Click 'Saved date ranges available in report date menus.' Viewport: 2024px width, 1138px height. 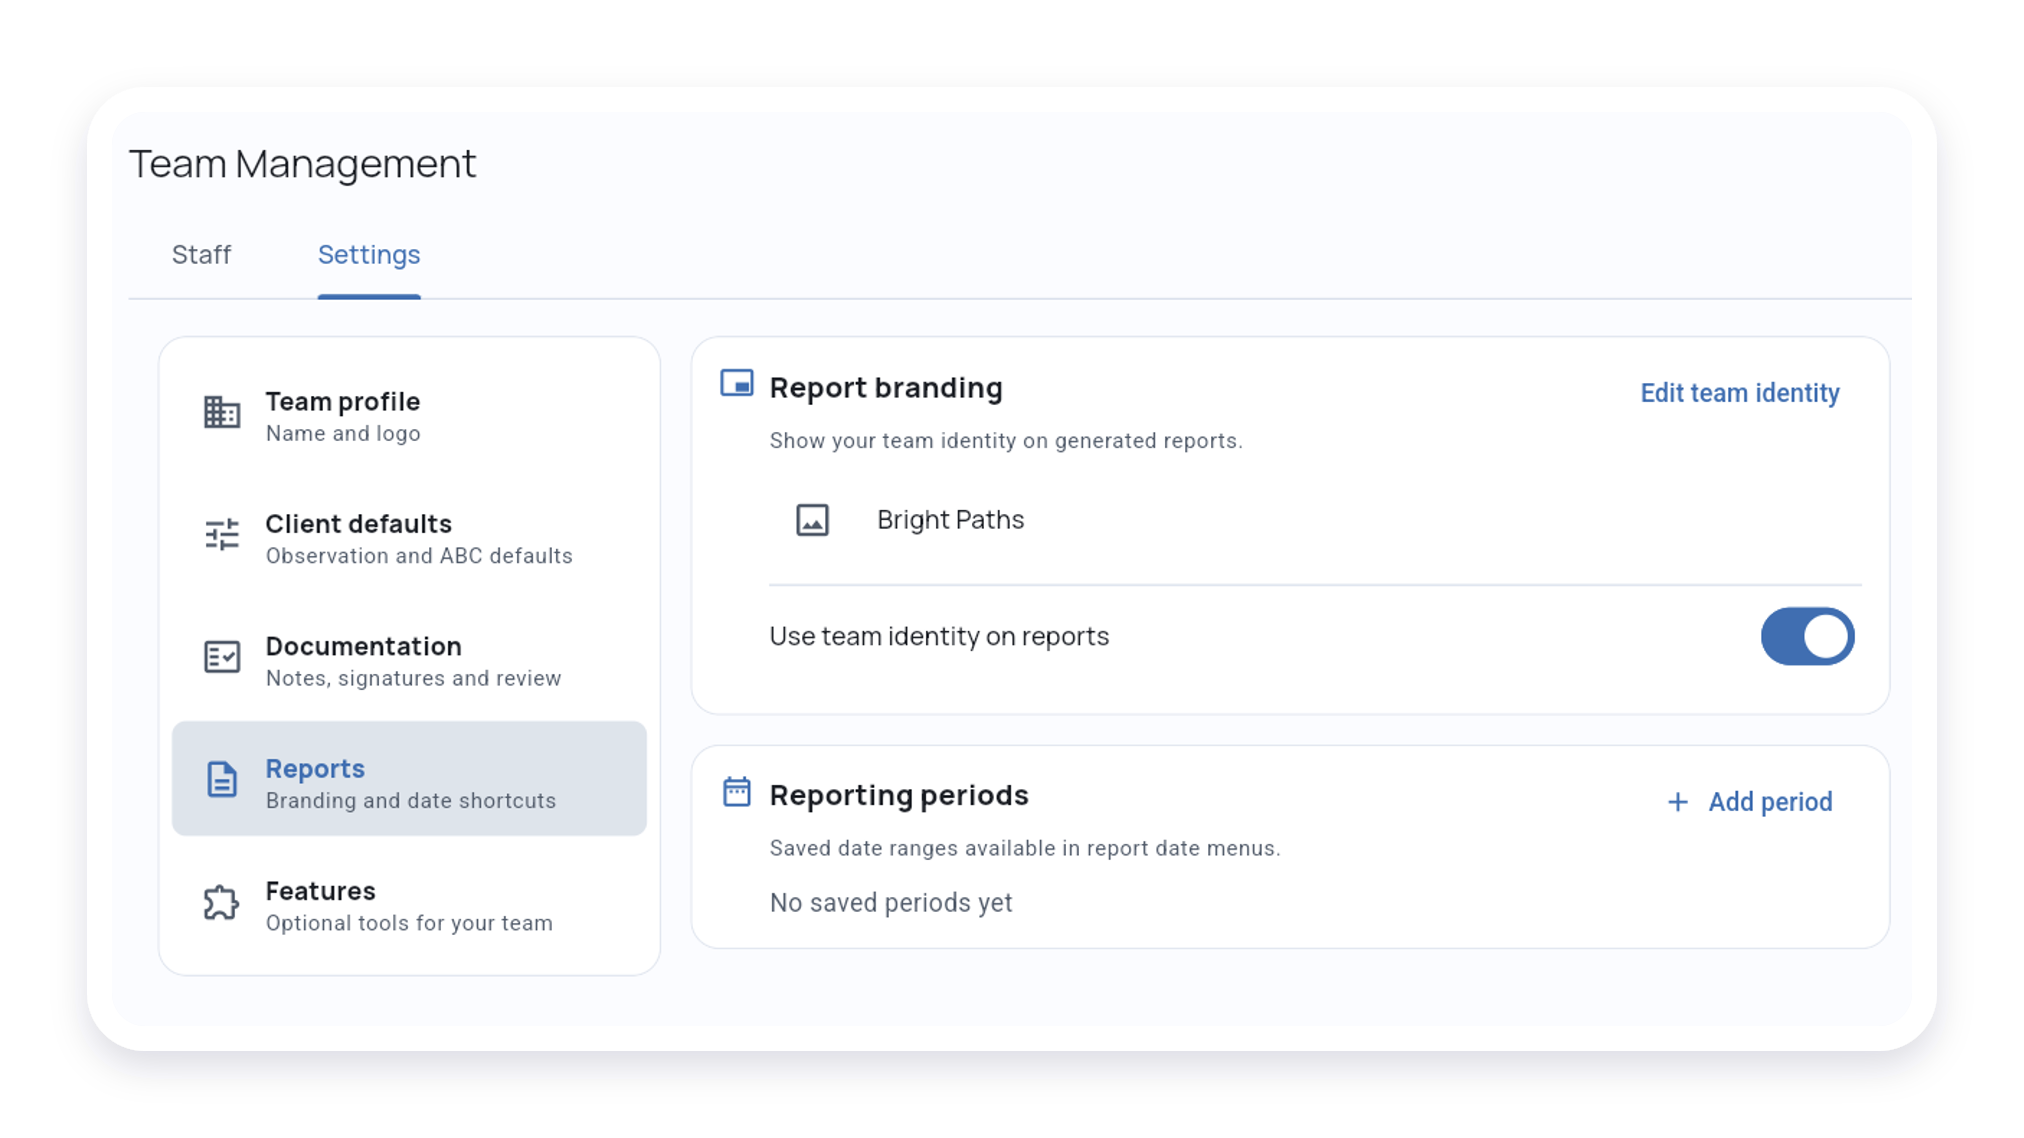point(1025,848)
